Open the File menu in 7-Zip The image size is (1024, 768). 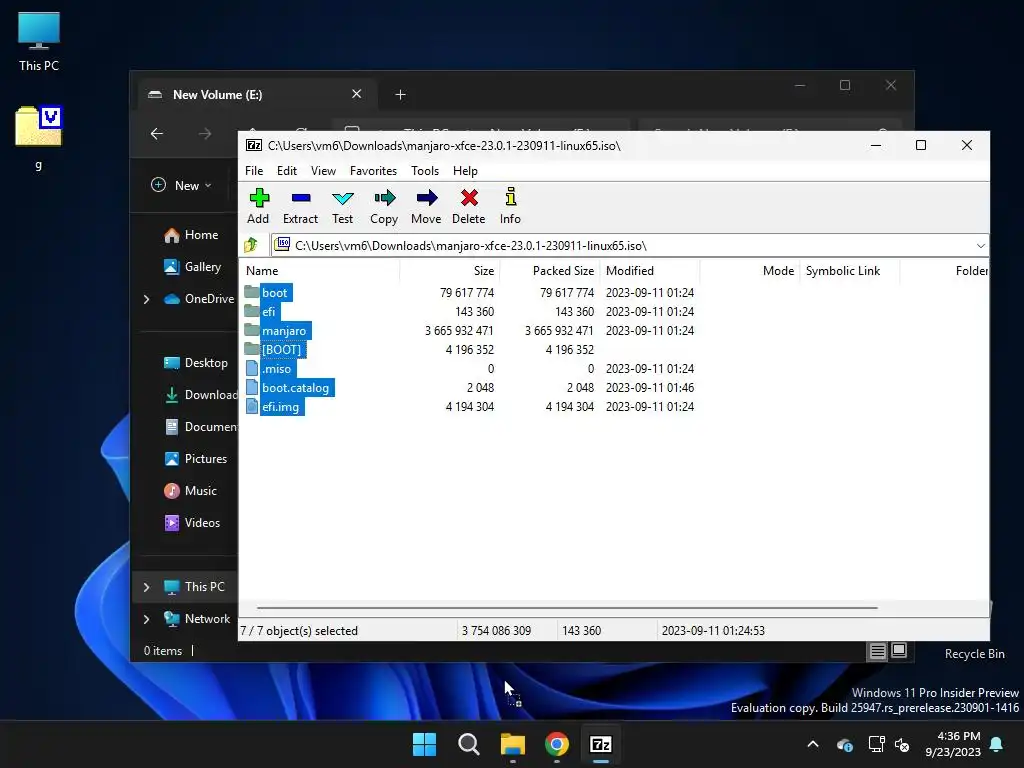(x=254, y=170)
